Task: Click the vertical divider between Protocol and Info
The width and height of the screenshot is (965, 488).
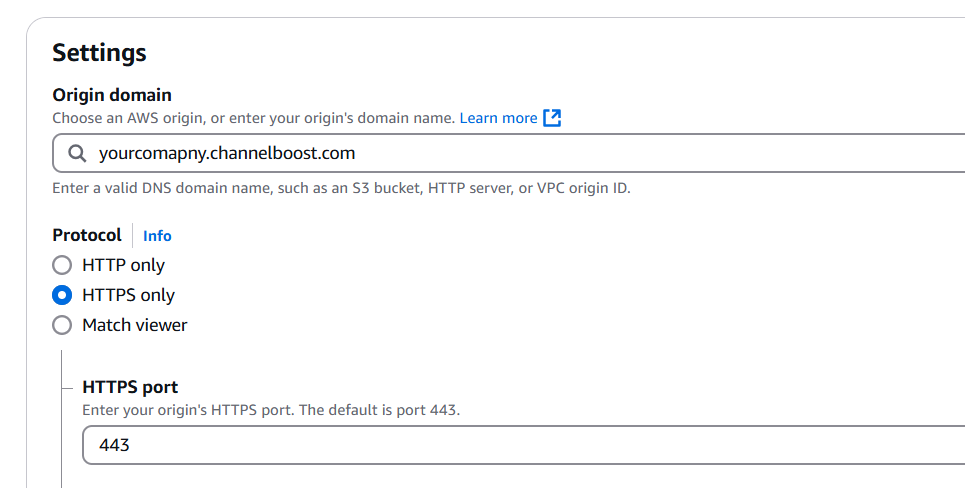Action: [x=132, y=236]
